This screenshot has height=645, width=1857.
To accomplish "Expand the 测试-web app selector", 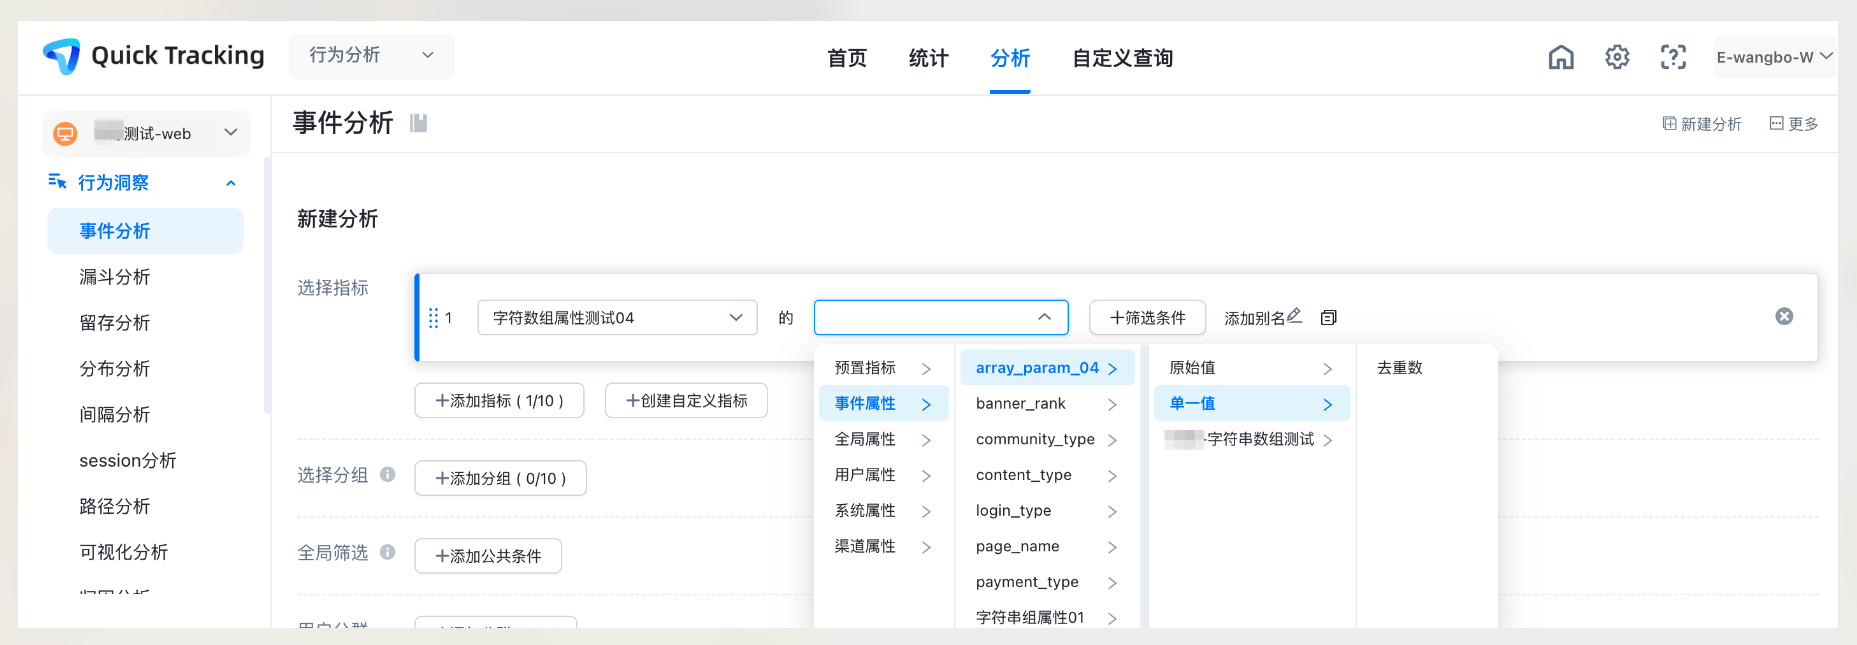I will point(147,134).
